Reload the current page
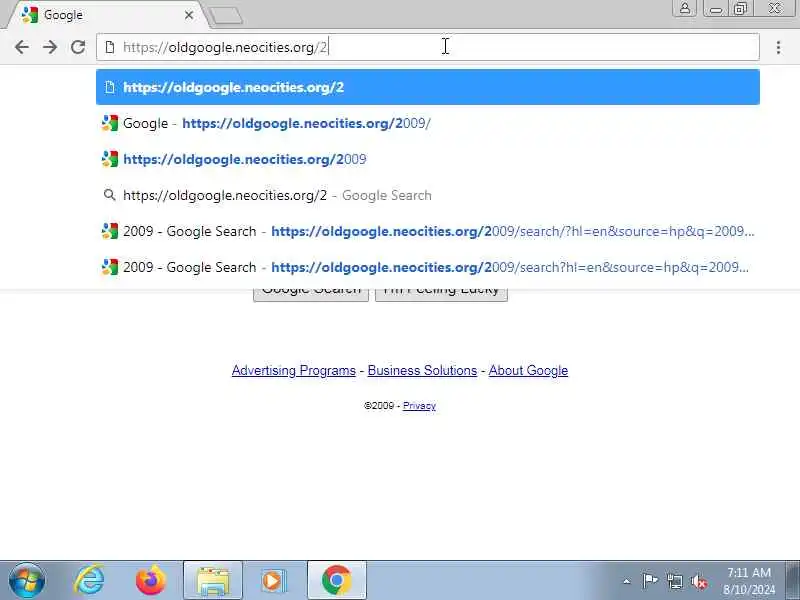 click(78, 47)
